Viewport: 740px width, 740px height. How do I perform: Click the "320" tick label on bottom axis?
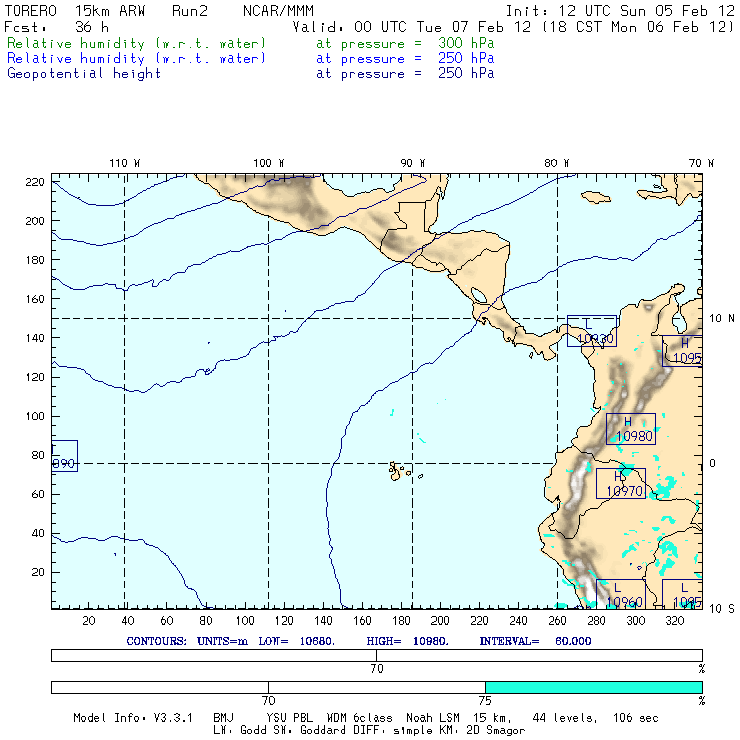(674, 621)
